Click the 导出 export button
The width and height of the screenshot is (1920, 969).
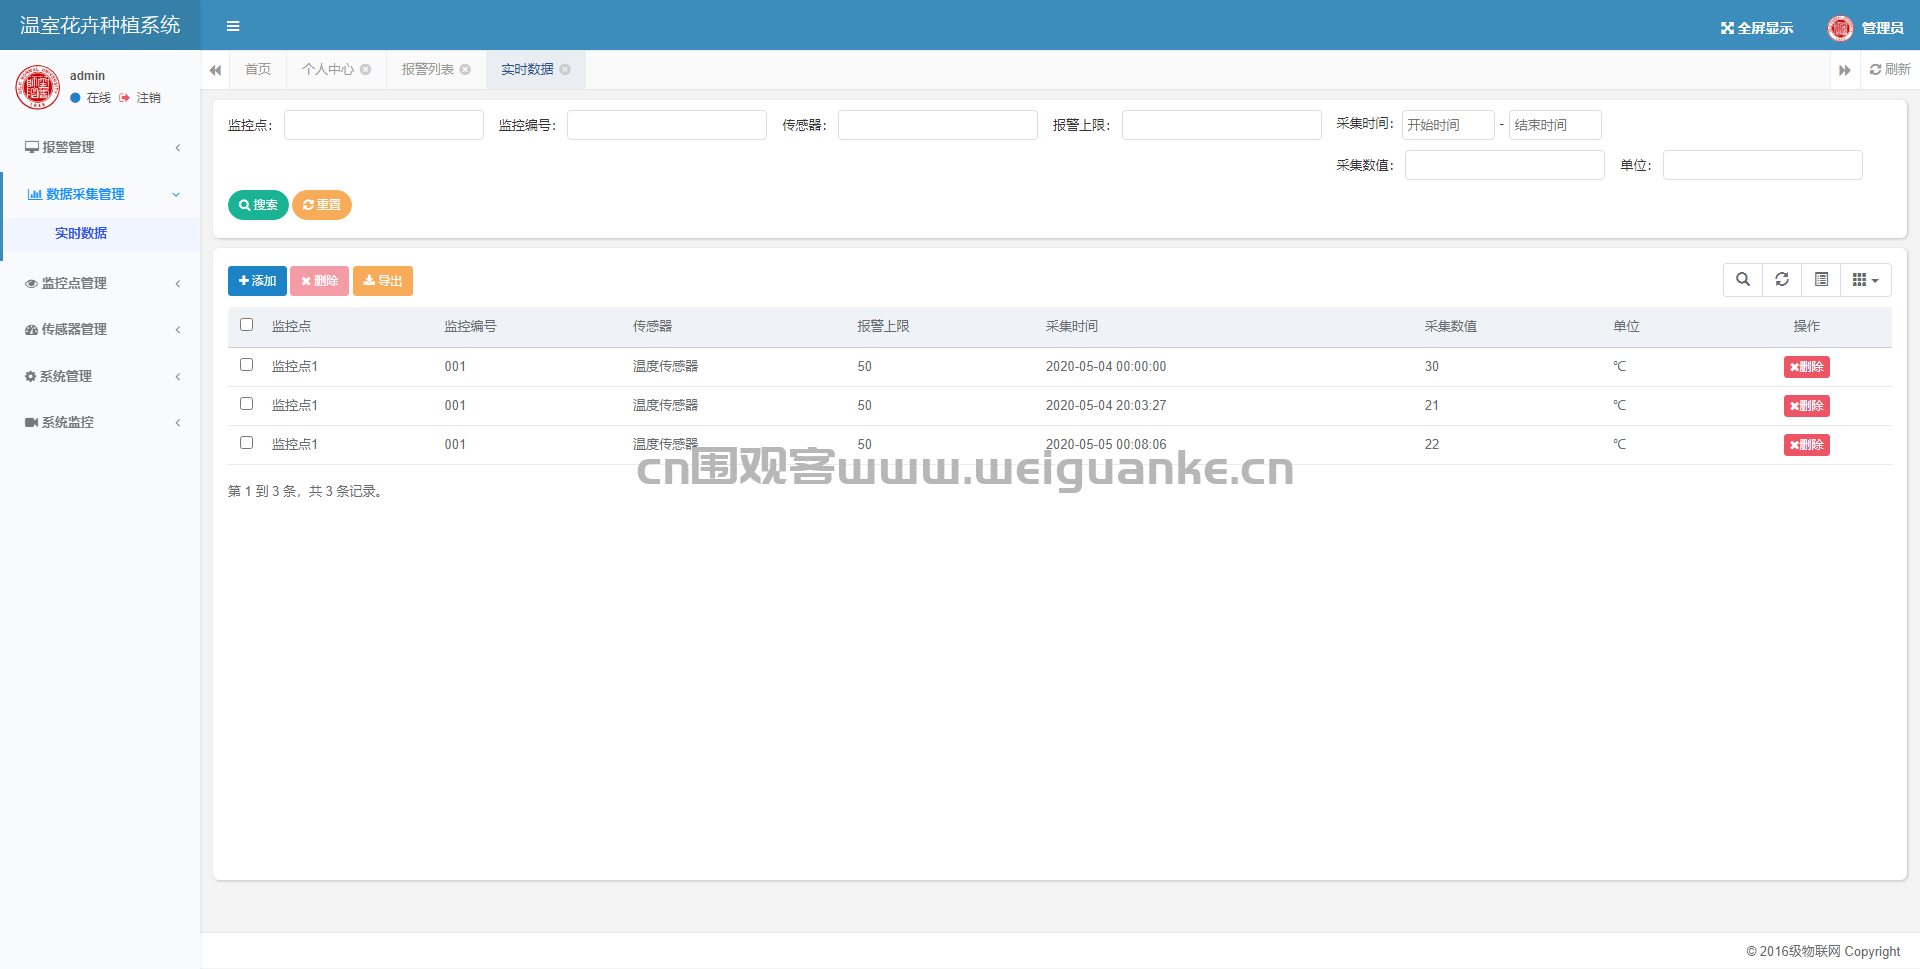[383, 281]
